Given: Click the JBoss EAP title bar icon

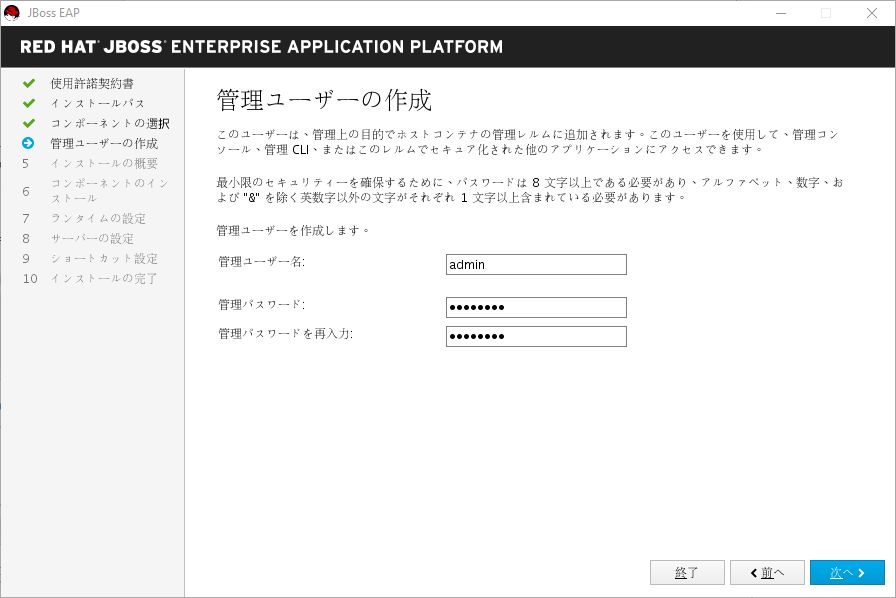Looking at the screenshot, I should pyautogui.click(x=11, y=13).
